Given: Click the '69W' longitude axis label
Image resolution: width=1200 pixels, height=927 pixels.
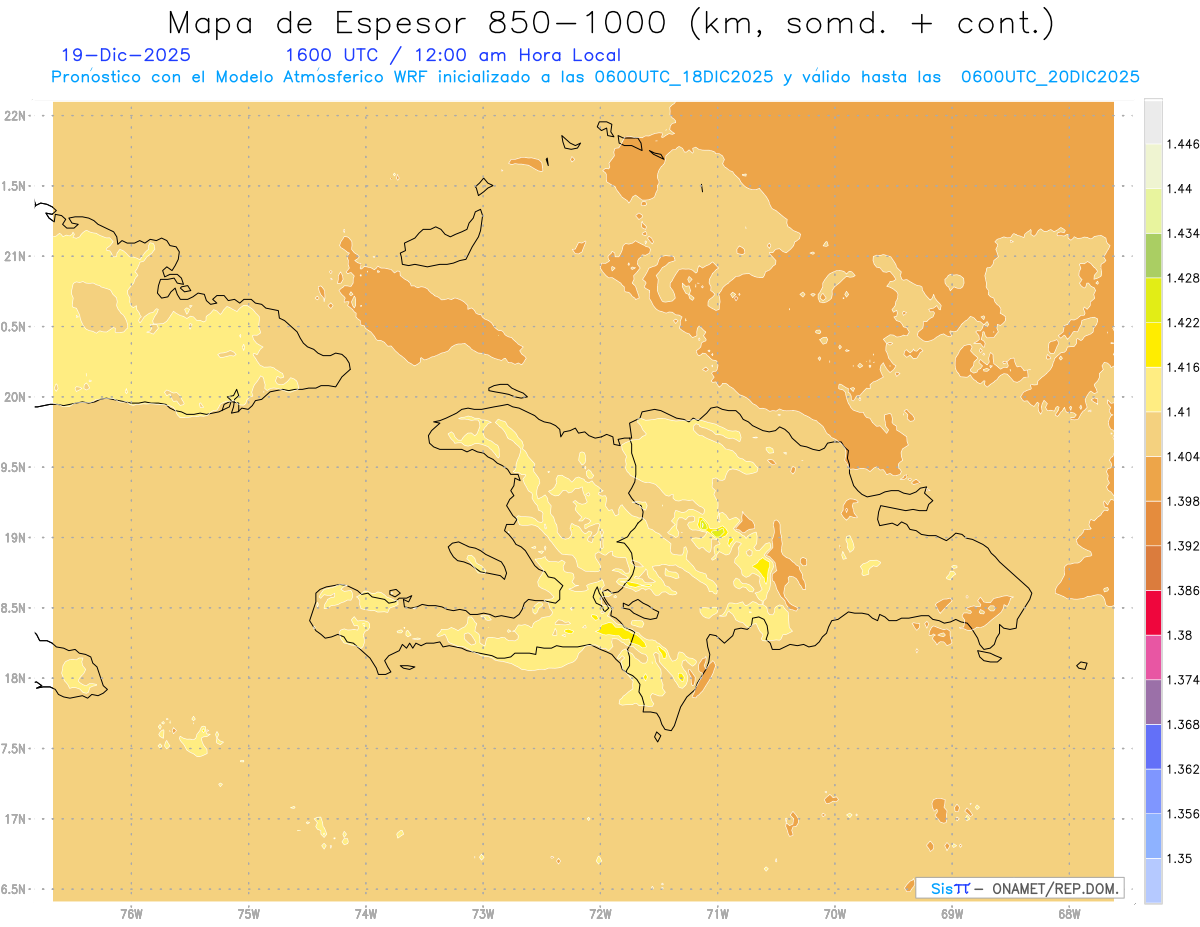Looking at the screenshot, I should 952,914.
